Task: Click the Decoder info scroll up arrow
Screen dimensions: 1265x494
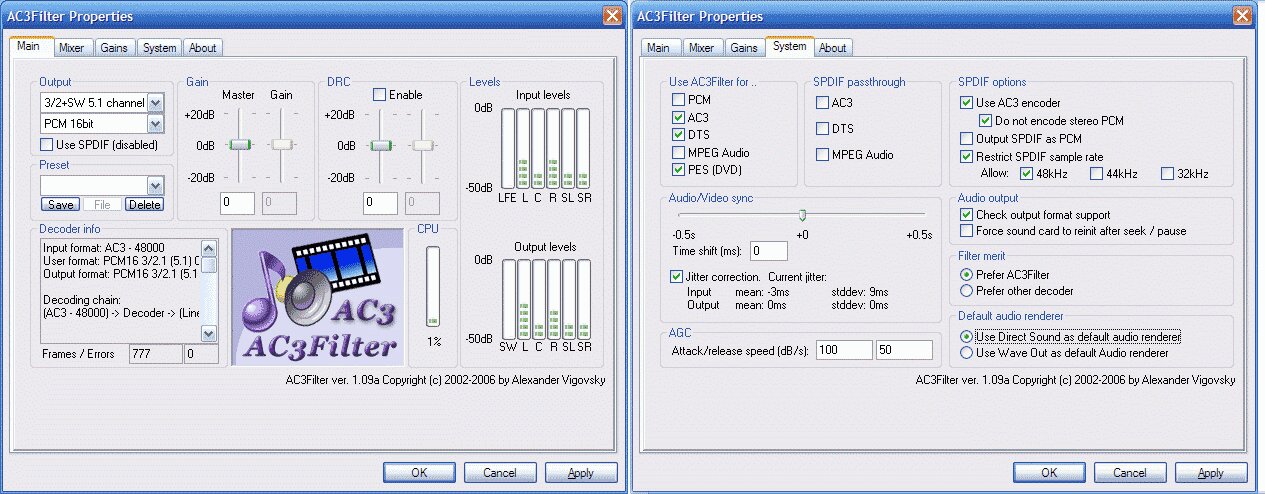Action: 208,247
